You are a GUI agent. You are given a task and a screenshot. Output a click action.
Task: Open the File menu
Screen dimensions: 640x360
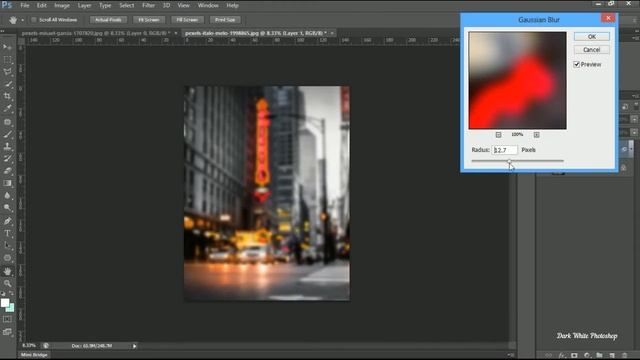tap(25, 5)
